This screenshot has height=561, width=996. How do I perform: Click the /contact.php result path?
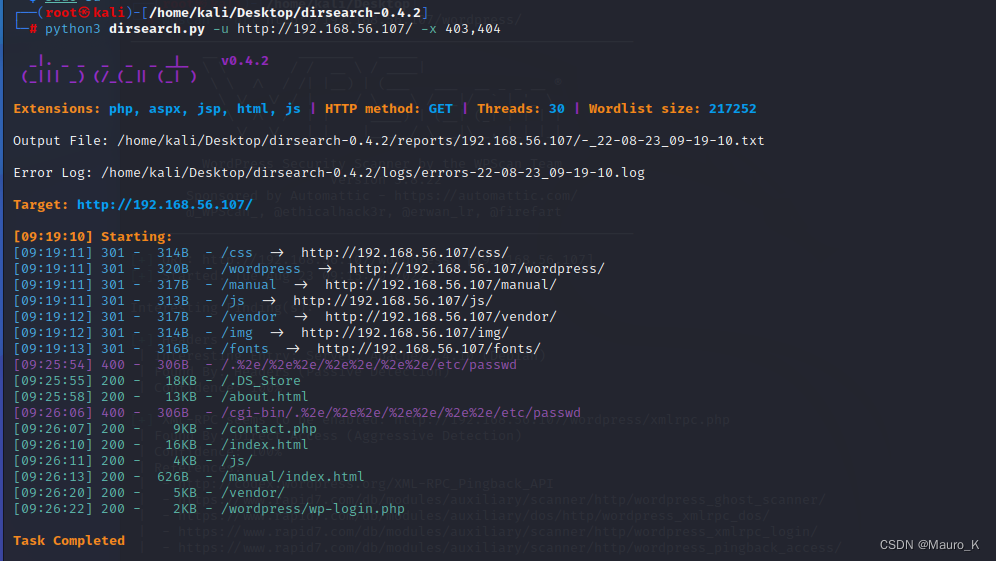point(269,428)
